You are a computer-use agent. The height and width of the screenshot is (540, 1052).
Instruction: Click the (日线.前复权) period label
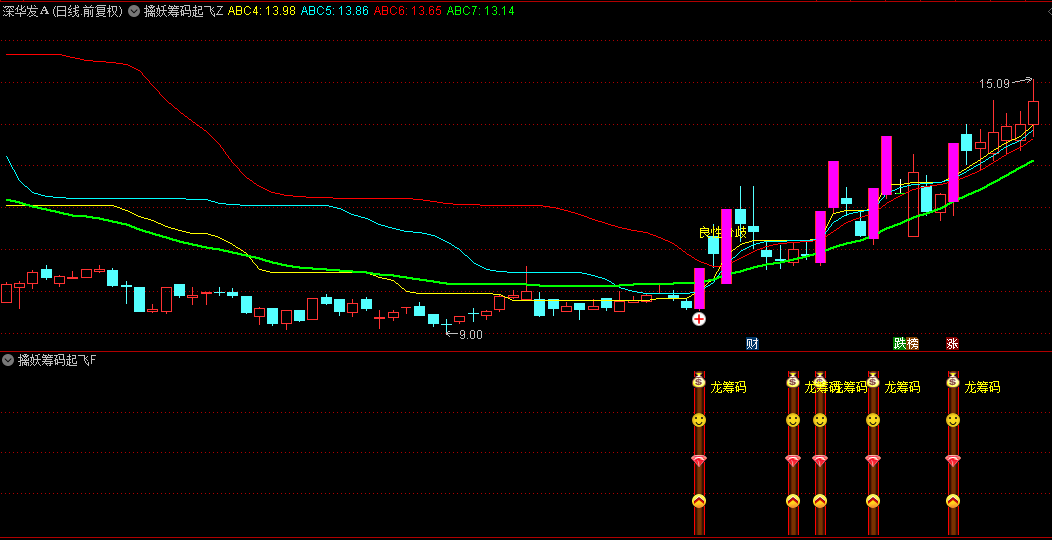(87, 11)
